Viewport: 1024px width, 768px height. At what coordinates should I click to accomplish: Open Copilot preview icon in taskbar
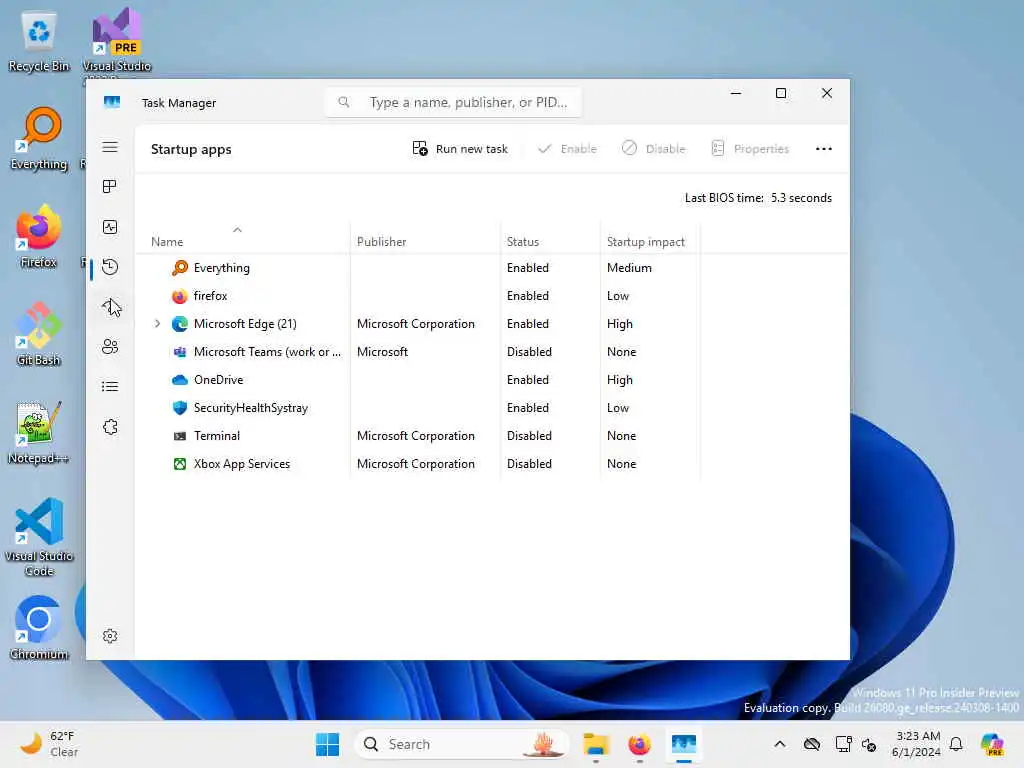pos(993,744)
